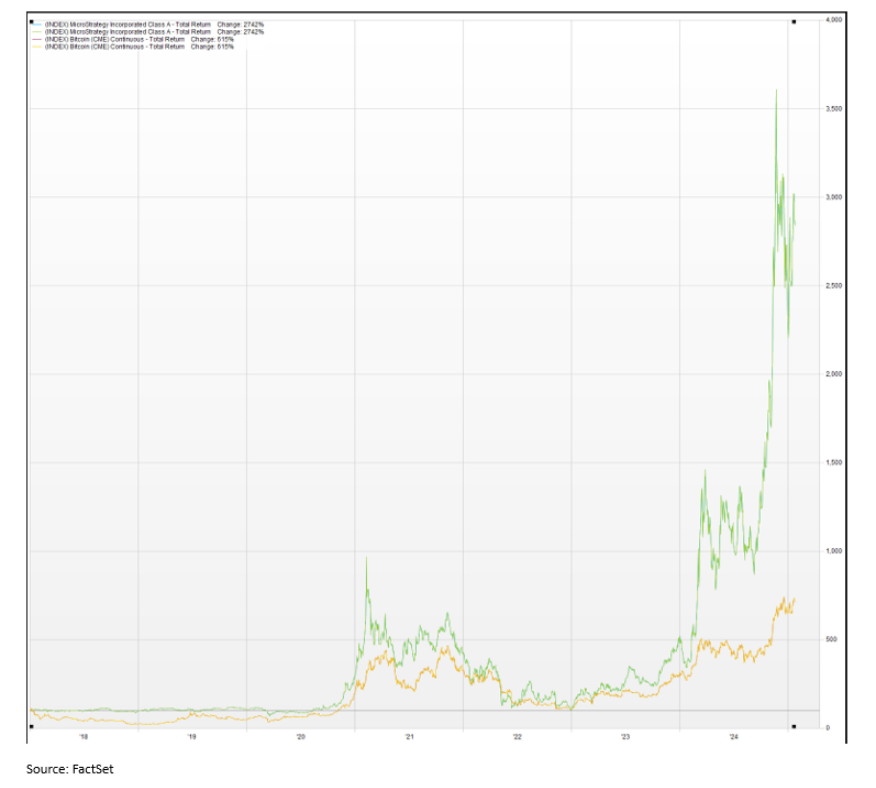Click the black handle left of the blue legend line

[x=31, y=22]
